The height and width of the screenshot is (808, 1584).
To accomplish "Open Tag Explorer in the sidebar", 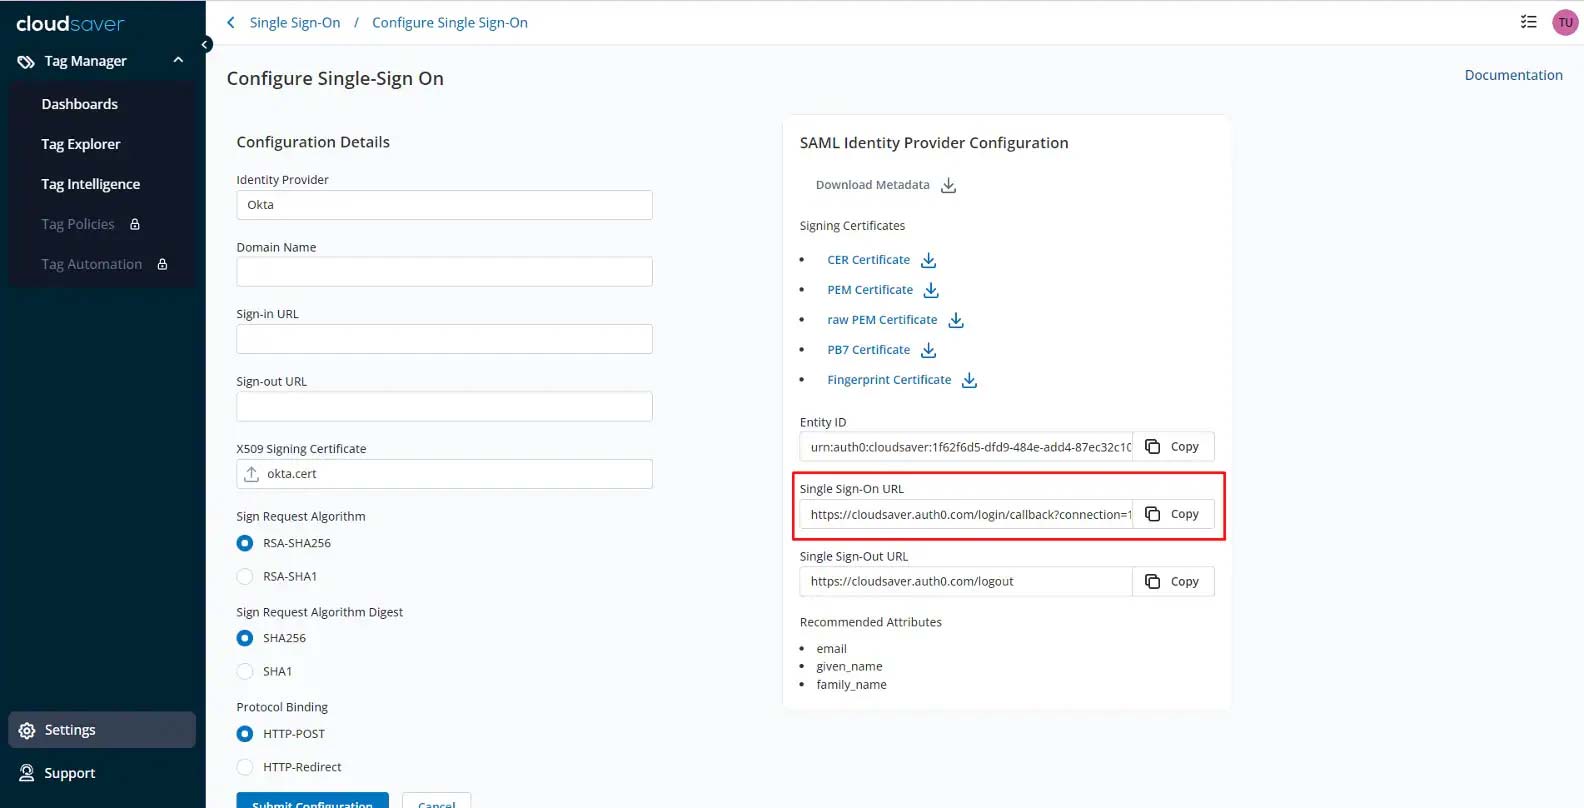I will 81,144.
